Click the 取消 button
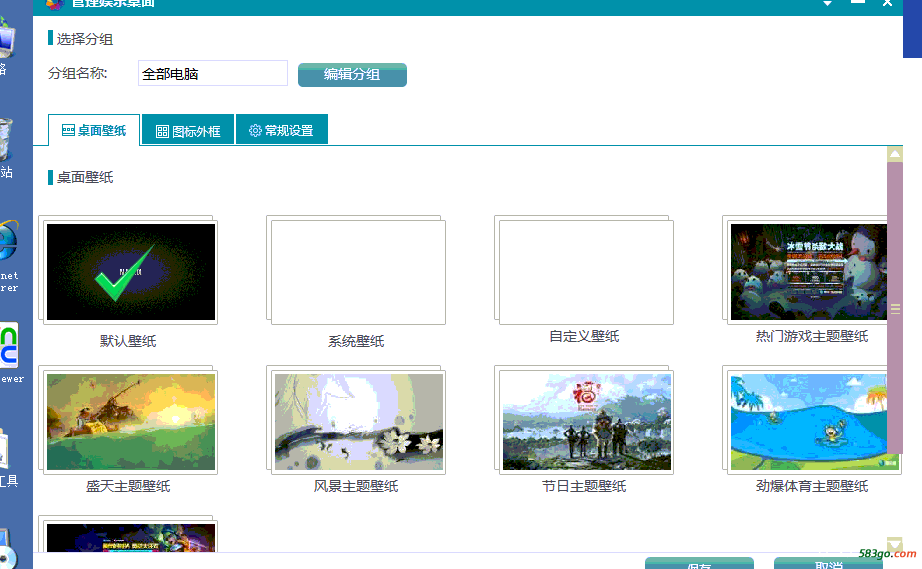This screenshot has height=569, width=922. click(x=828, y=564)
